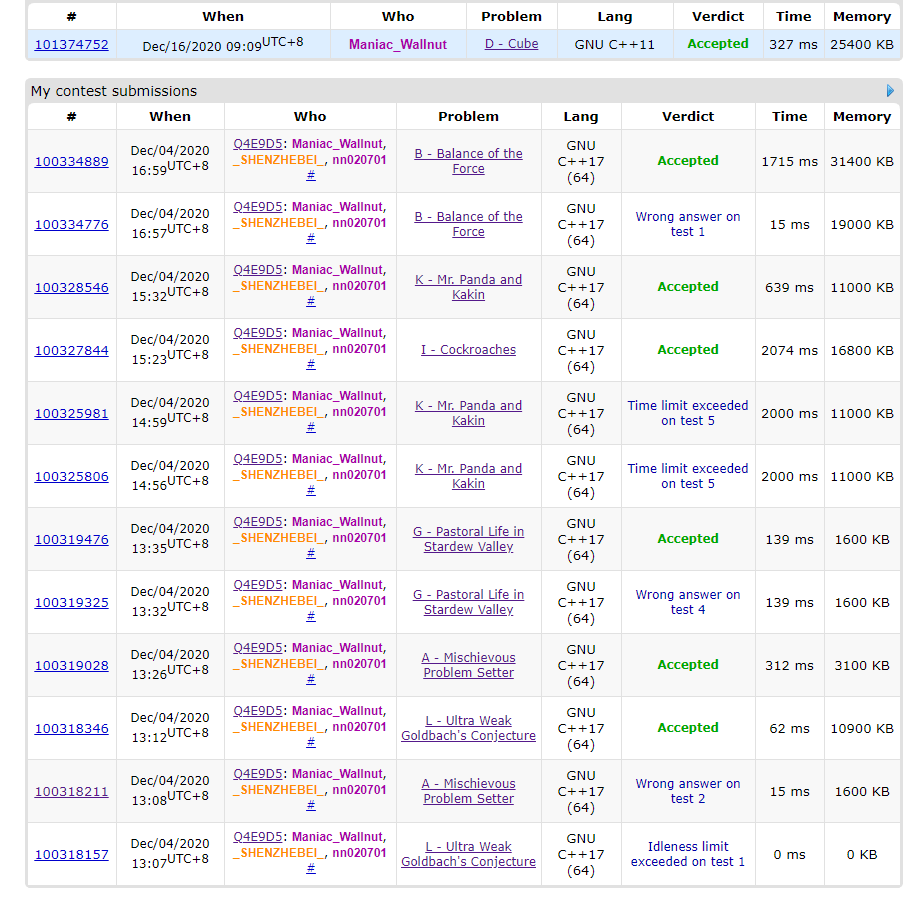Viewport: 916px width, 903px height.
Task: Click nn020701 in submission 100328546 row
Action: tap(359, 286)
